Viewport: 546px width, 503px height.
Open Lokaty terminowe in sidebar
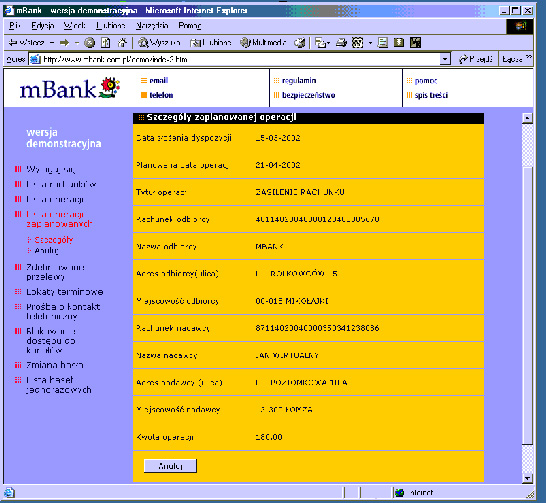point(65,292)
